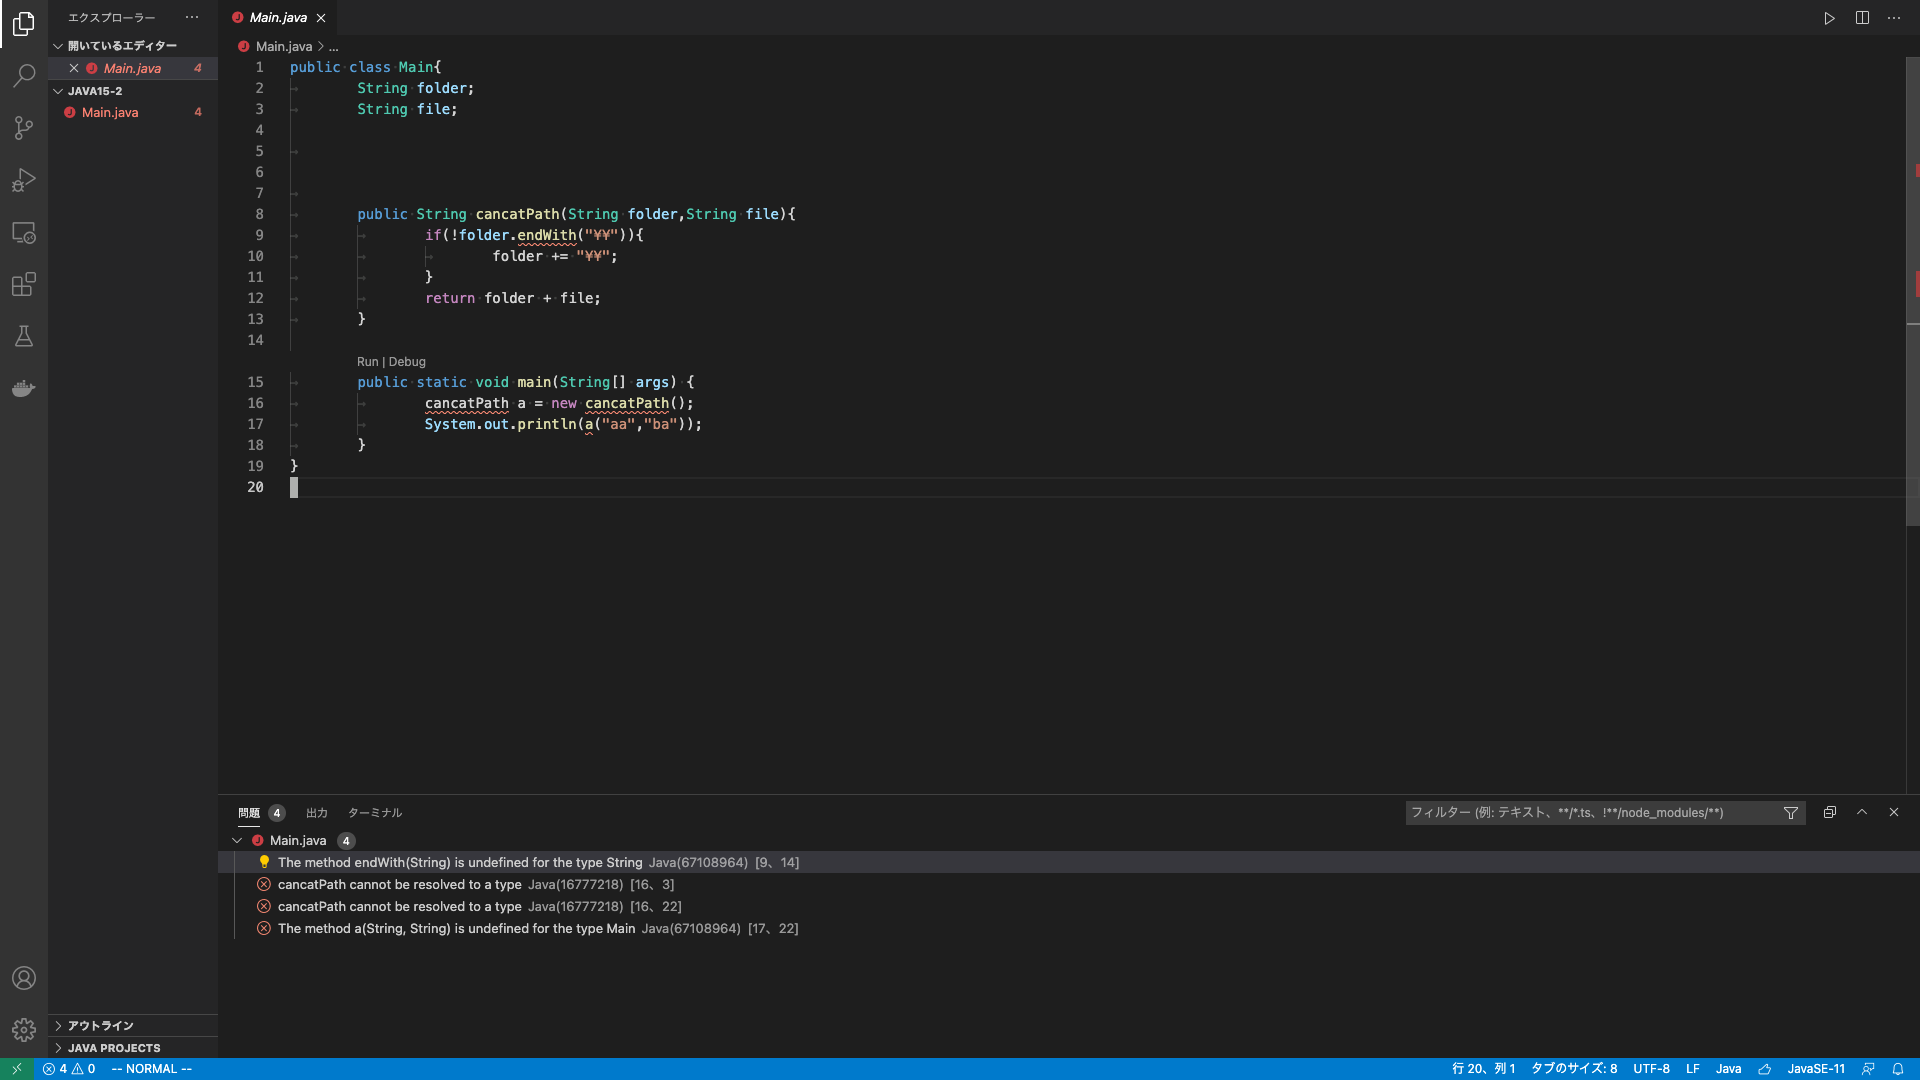The width and height of the screenshot is (1920, 1080).
Task: Open the Docker view
Action: point(24,389)
